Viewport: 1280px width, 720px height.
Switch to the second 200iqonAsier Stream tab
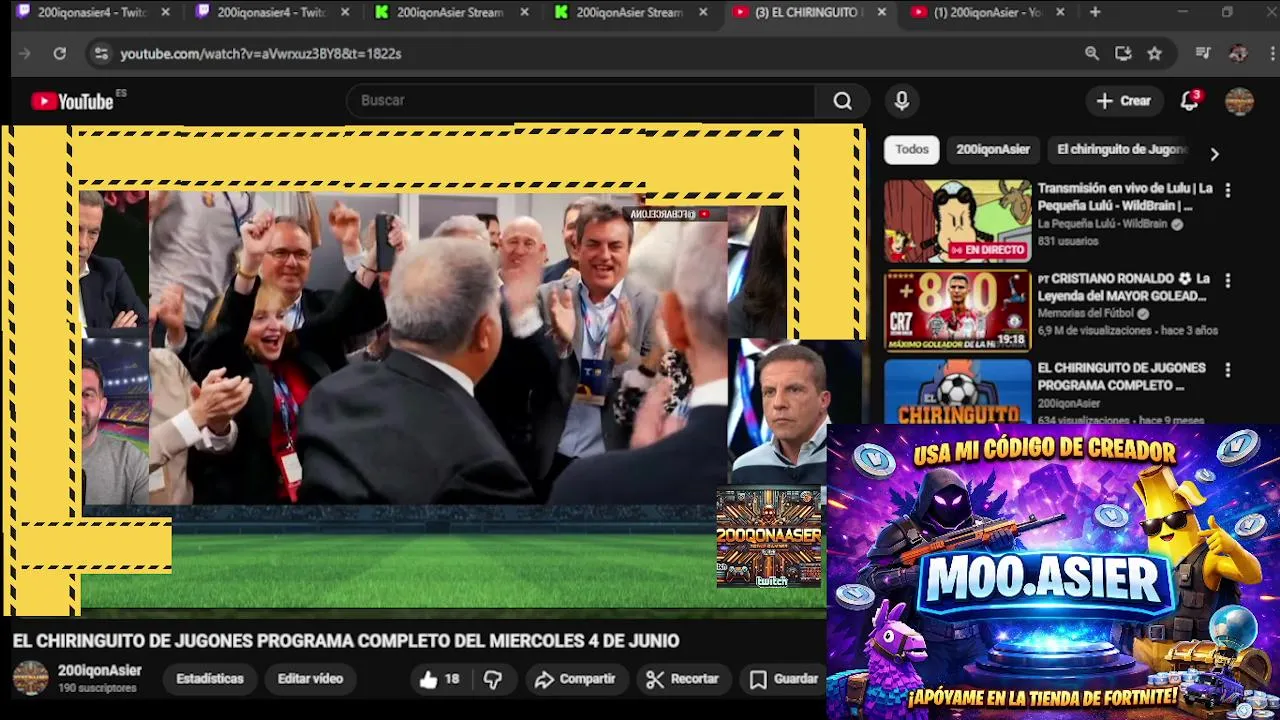coord(631,12)
